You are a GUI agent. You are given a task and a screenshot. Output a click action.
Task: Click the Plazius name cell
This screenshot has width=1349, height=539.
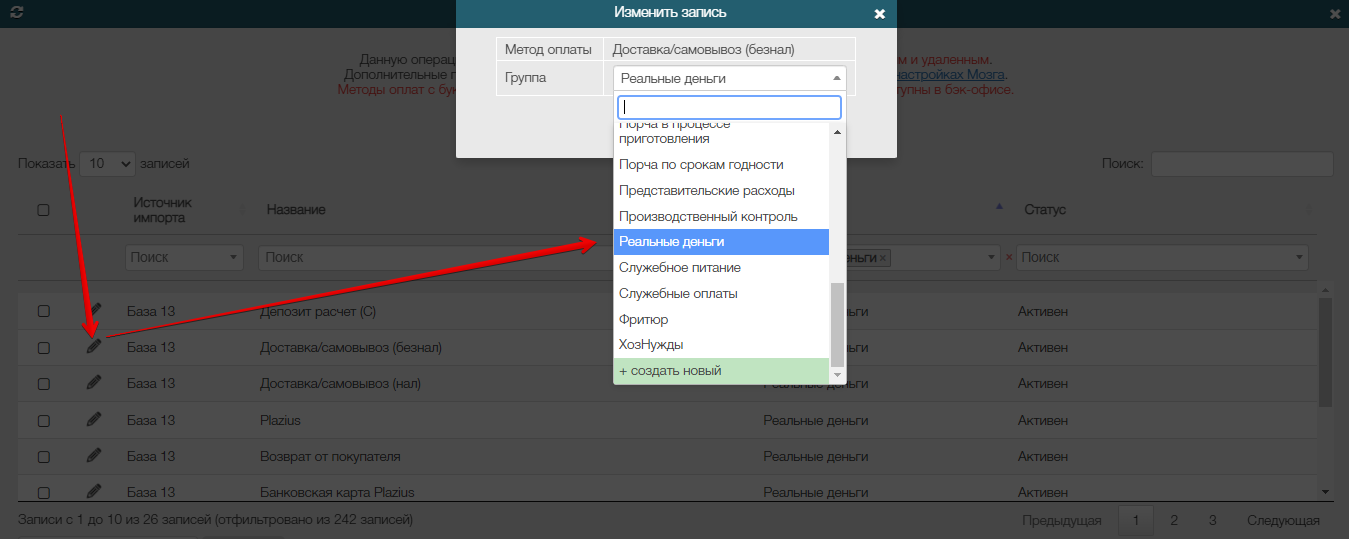[x=280, y=420]
